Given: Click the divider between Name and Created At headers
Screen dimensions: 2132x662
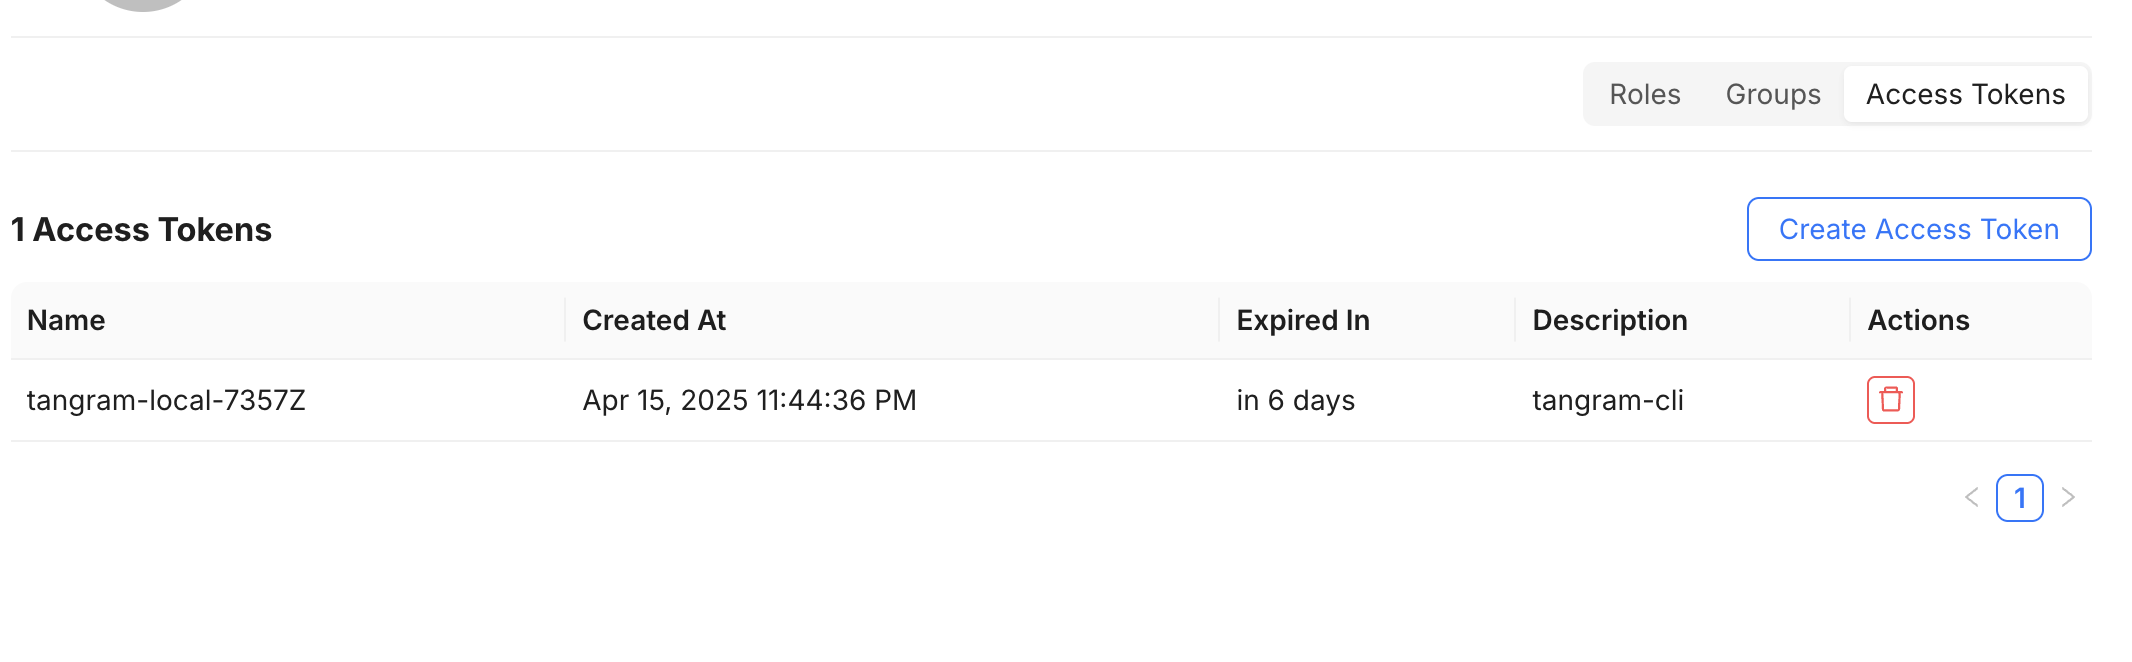Looking at the screenshot, I should 565,320.
